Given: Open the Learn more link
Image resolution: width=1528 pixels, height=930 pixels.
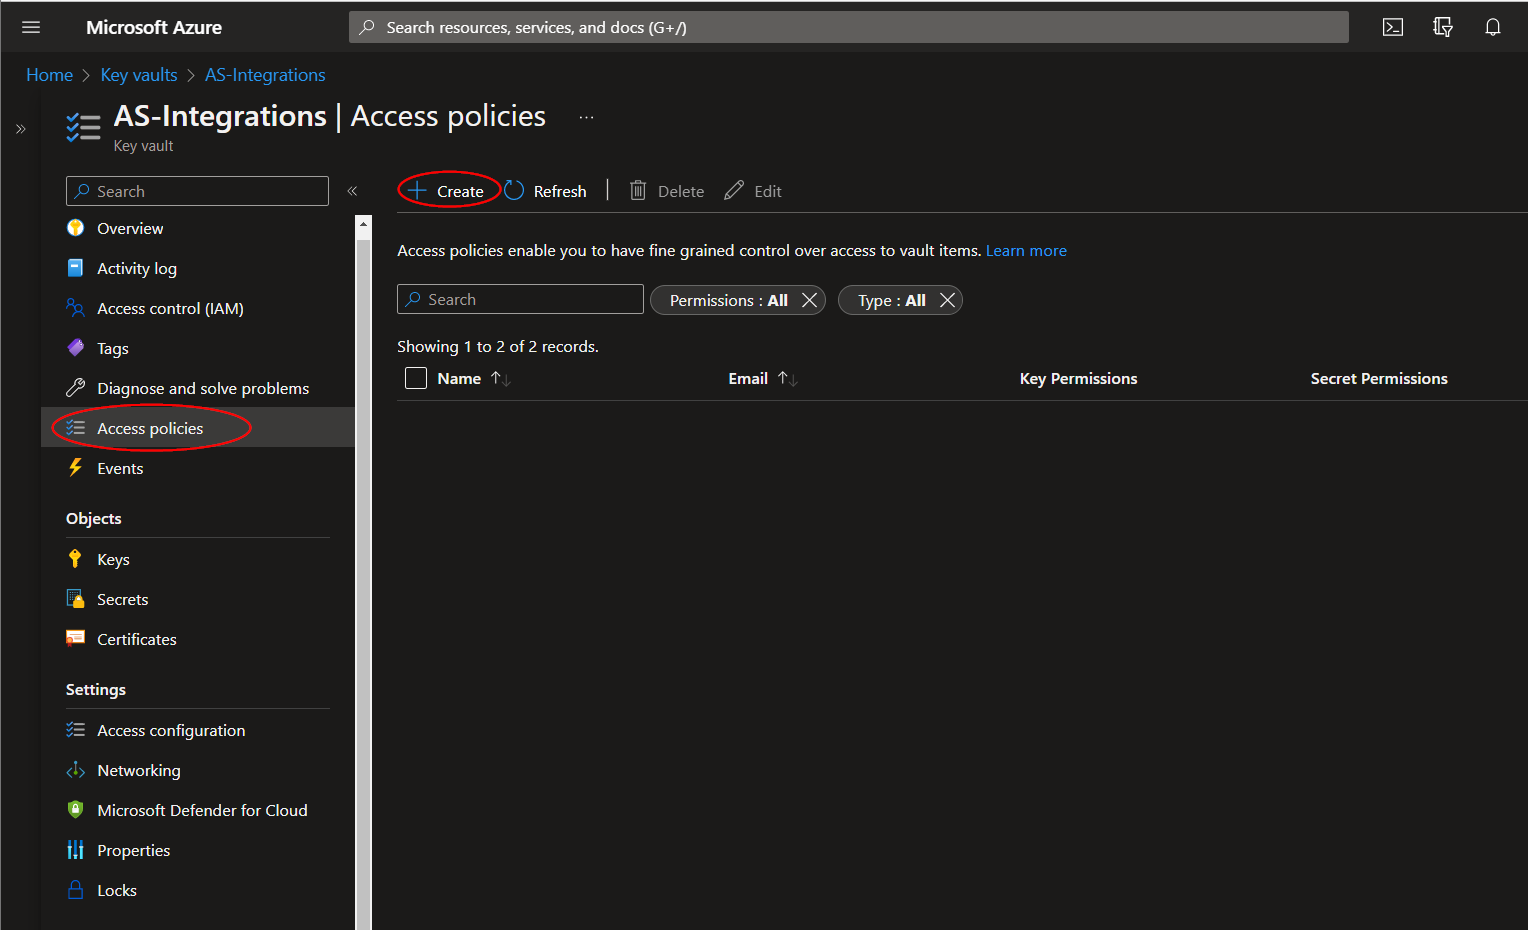Looking at the screenshot, I should (x=1026, y=251).
